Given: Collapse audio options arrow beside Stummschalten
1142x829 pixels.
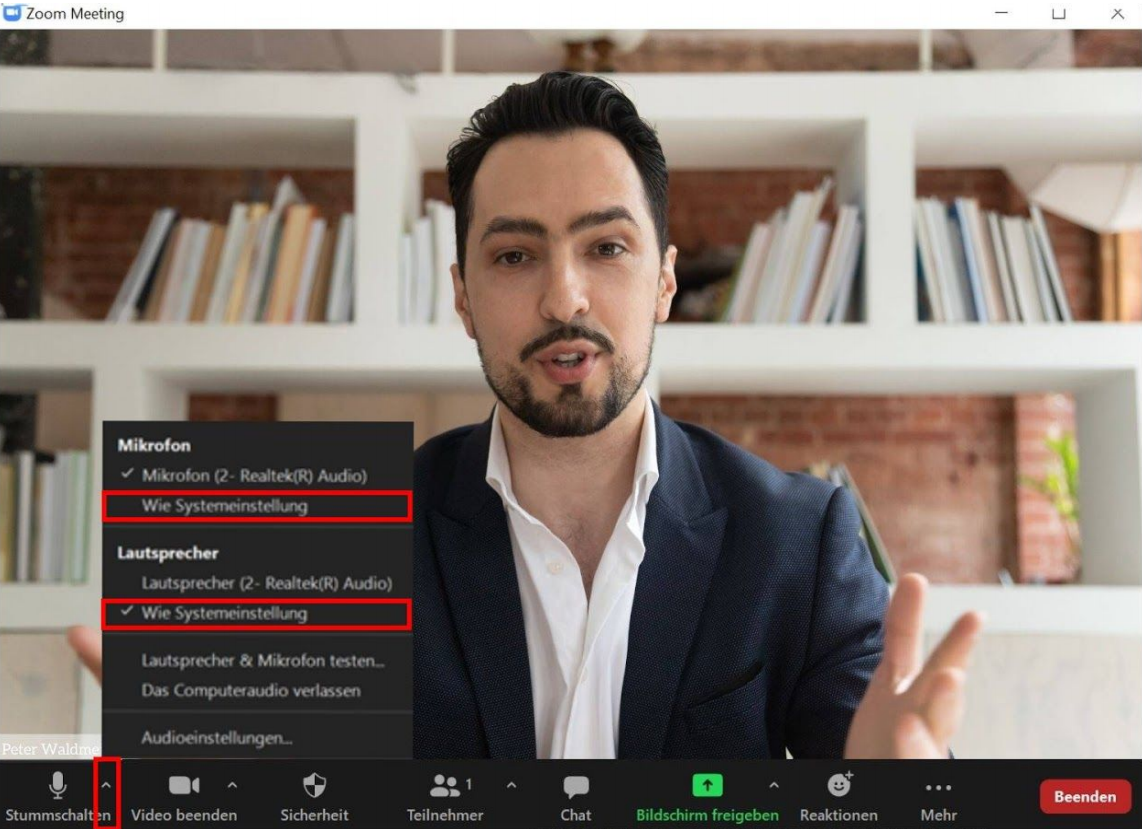Looking at the screenshot, I should (x=107, y=786).
